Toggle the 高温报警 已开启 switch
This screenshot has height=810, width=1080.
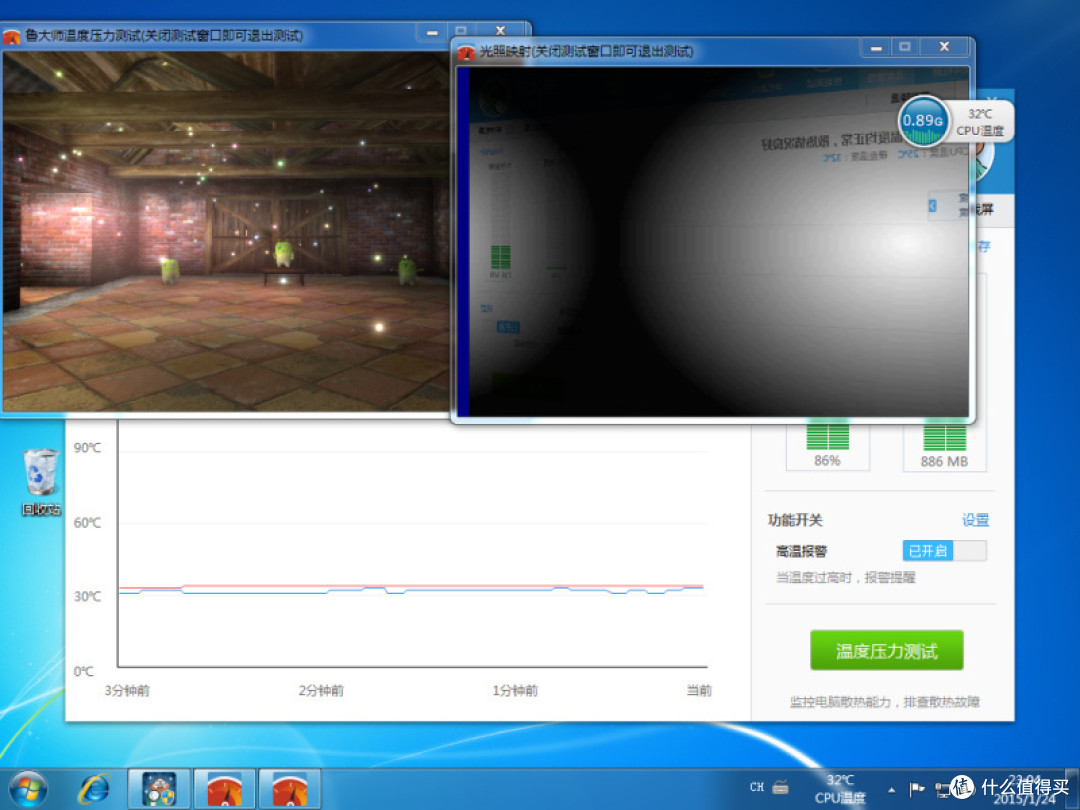pos(944,551)
